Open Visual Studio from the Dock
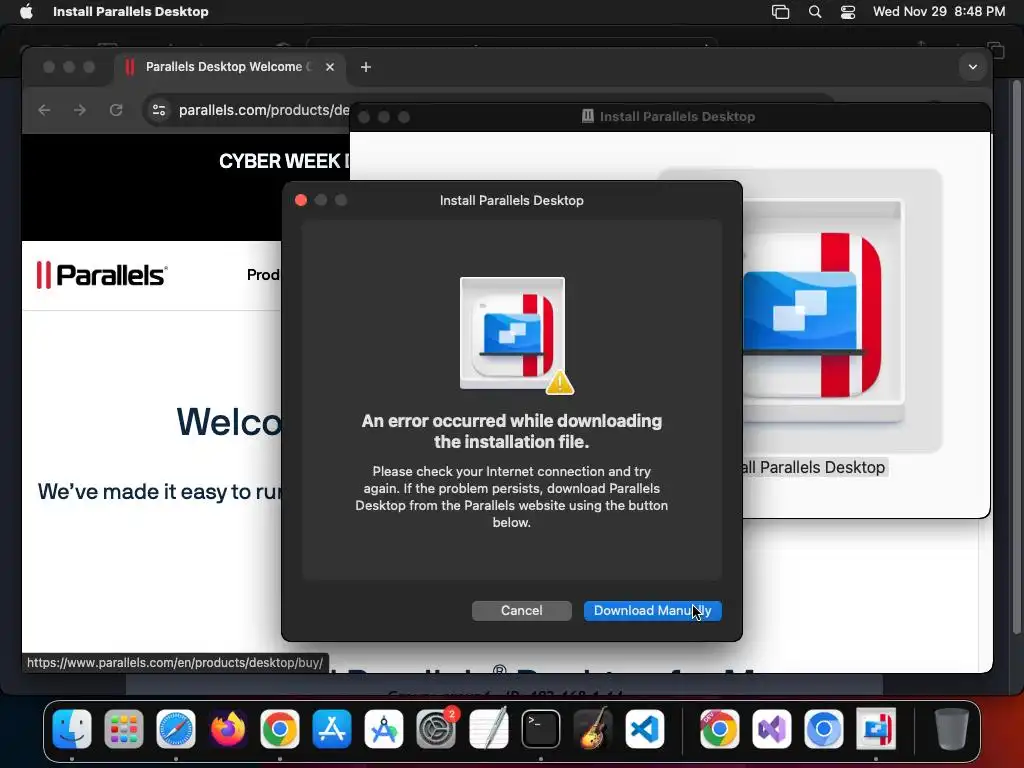1024x768 pixels. [x=771, y=729]
